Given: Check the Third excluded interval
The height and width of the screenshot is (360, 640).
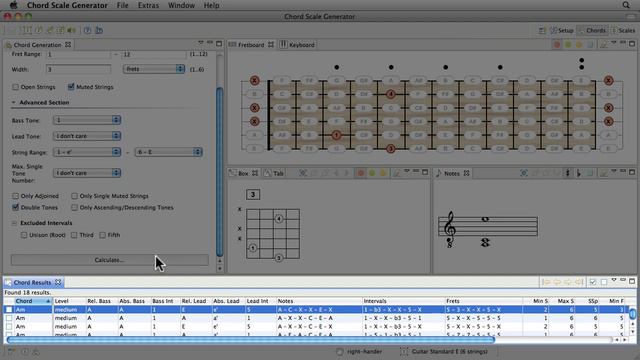Looking at the screenshot, I should pyautogui.click(x=74, y=235).
